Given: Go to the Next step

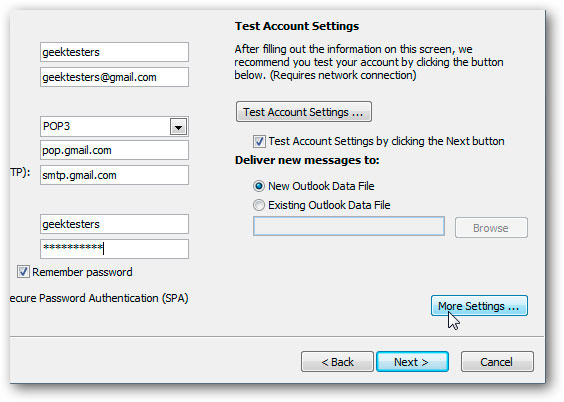Looking at the screenshot, I should [x=412, y=361].
